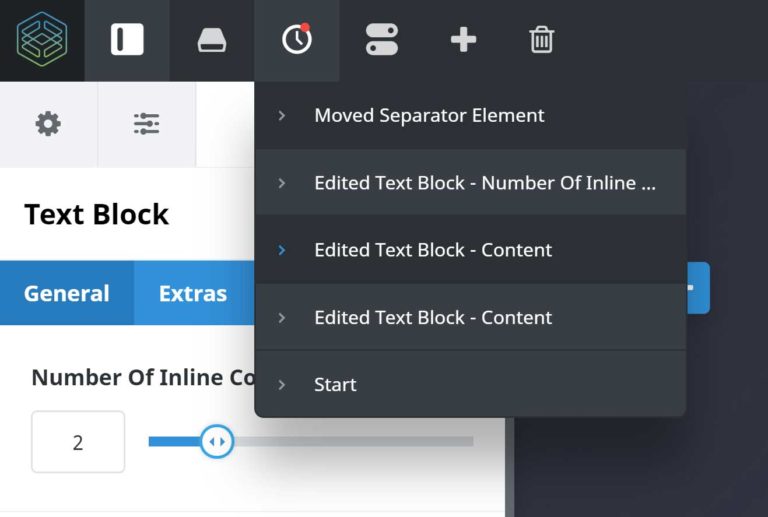Select the Start history state

pyautogui.click(x=335, y=384)
